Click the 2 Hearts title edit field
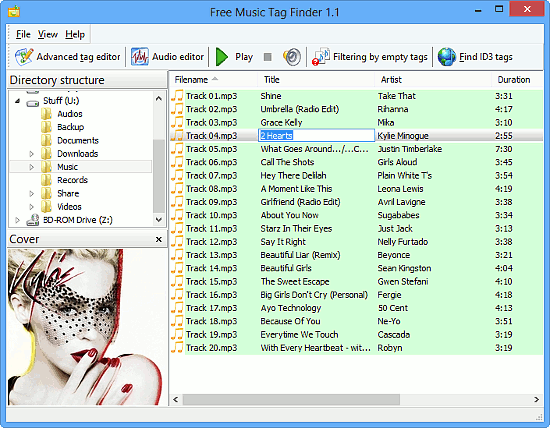The width and height of the screenshot is (550, 428). [316, 136]
